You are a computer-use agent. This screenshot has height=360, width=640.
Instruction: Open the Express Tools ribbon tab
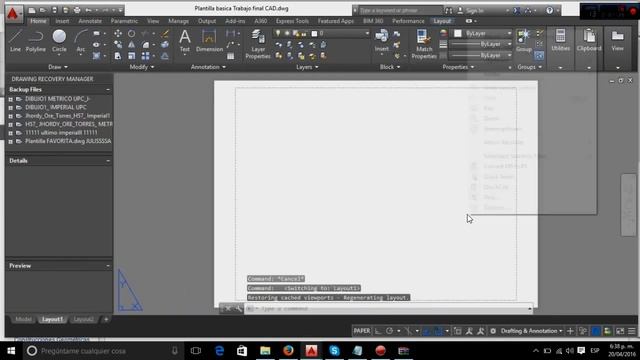click(292, 21)
